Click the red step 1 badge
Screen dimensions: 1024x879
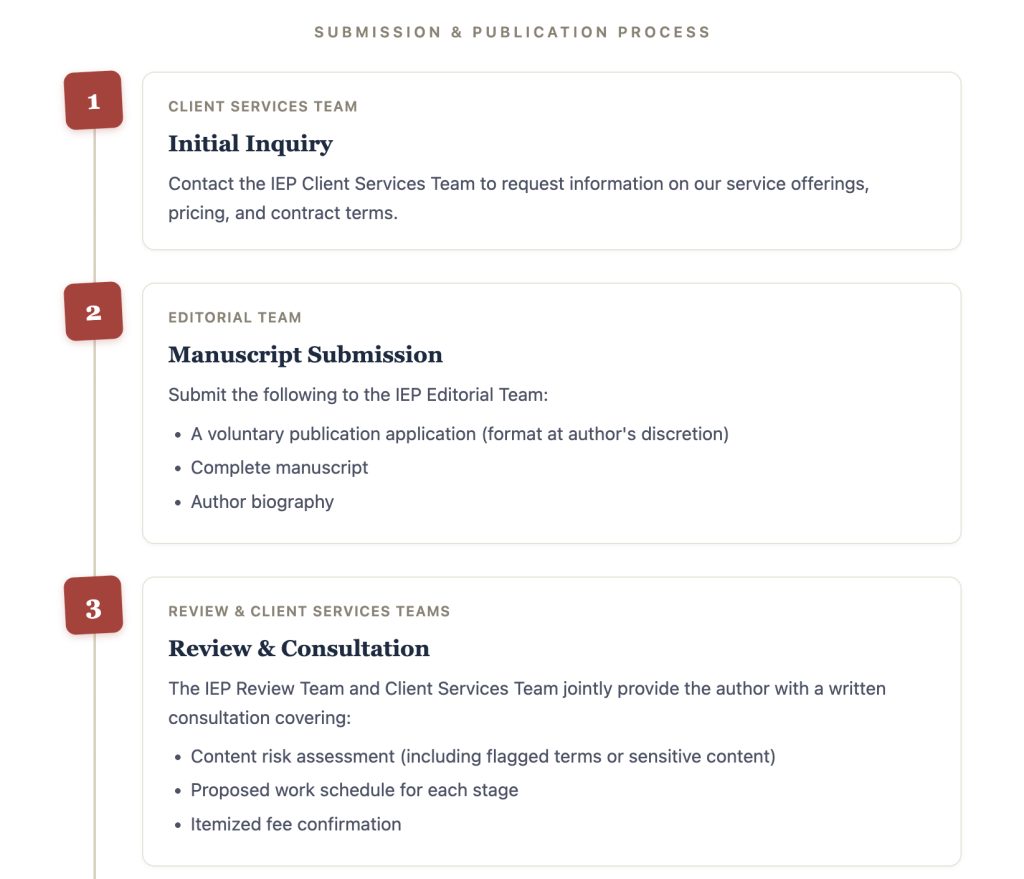coord(93,101)
